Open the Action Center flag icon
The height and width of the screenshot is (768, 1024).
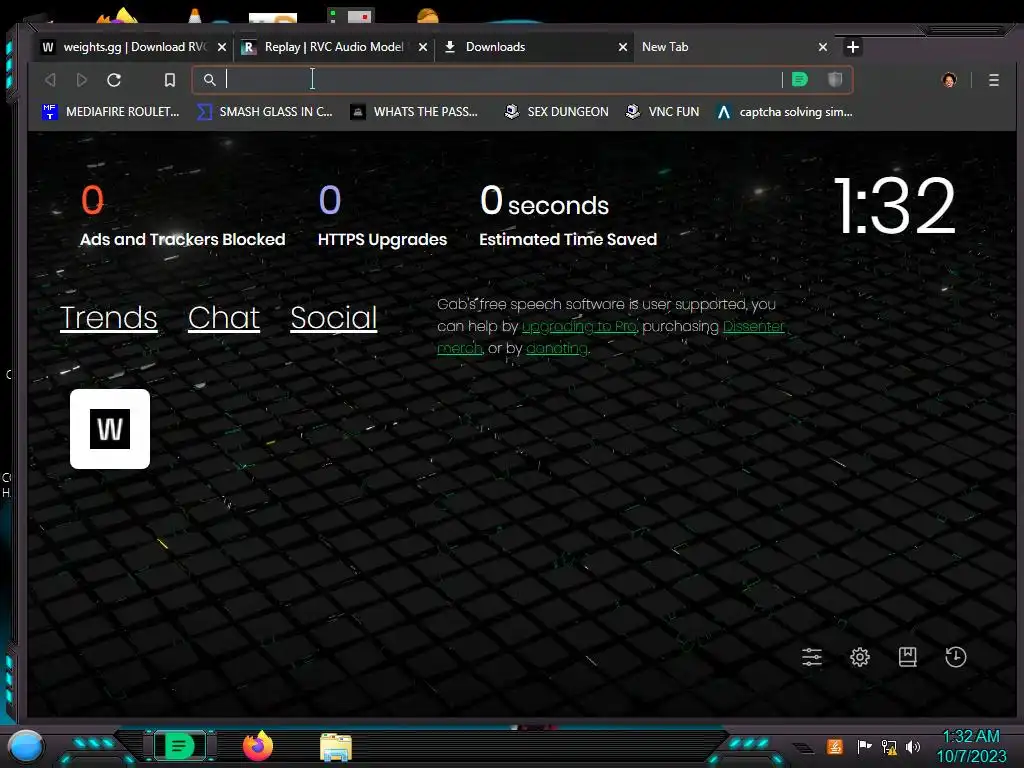[x=864, y=746]
